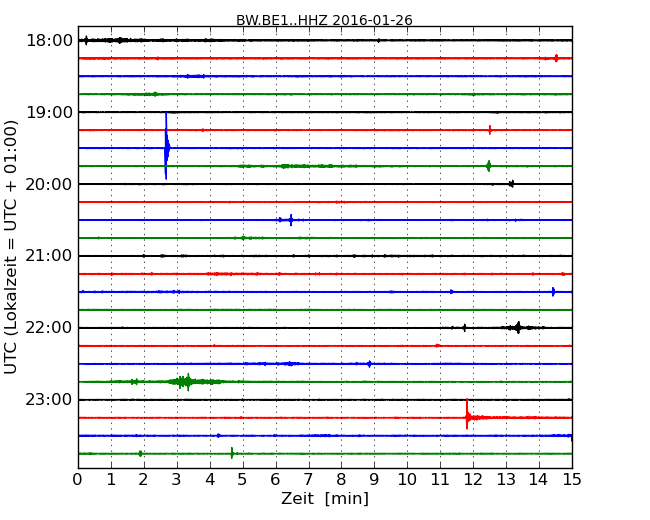The image size is (650, 520).
Task: Select the 20:00 y-axis tick label
Action: point(49,184)
